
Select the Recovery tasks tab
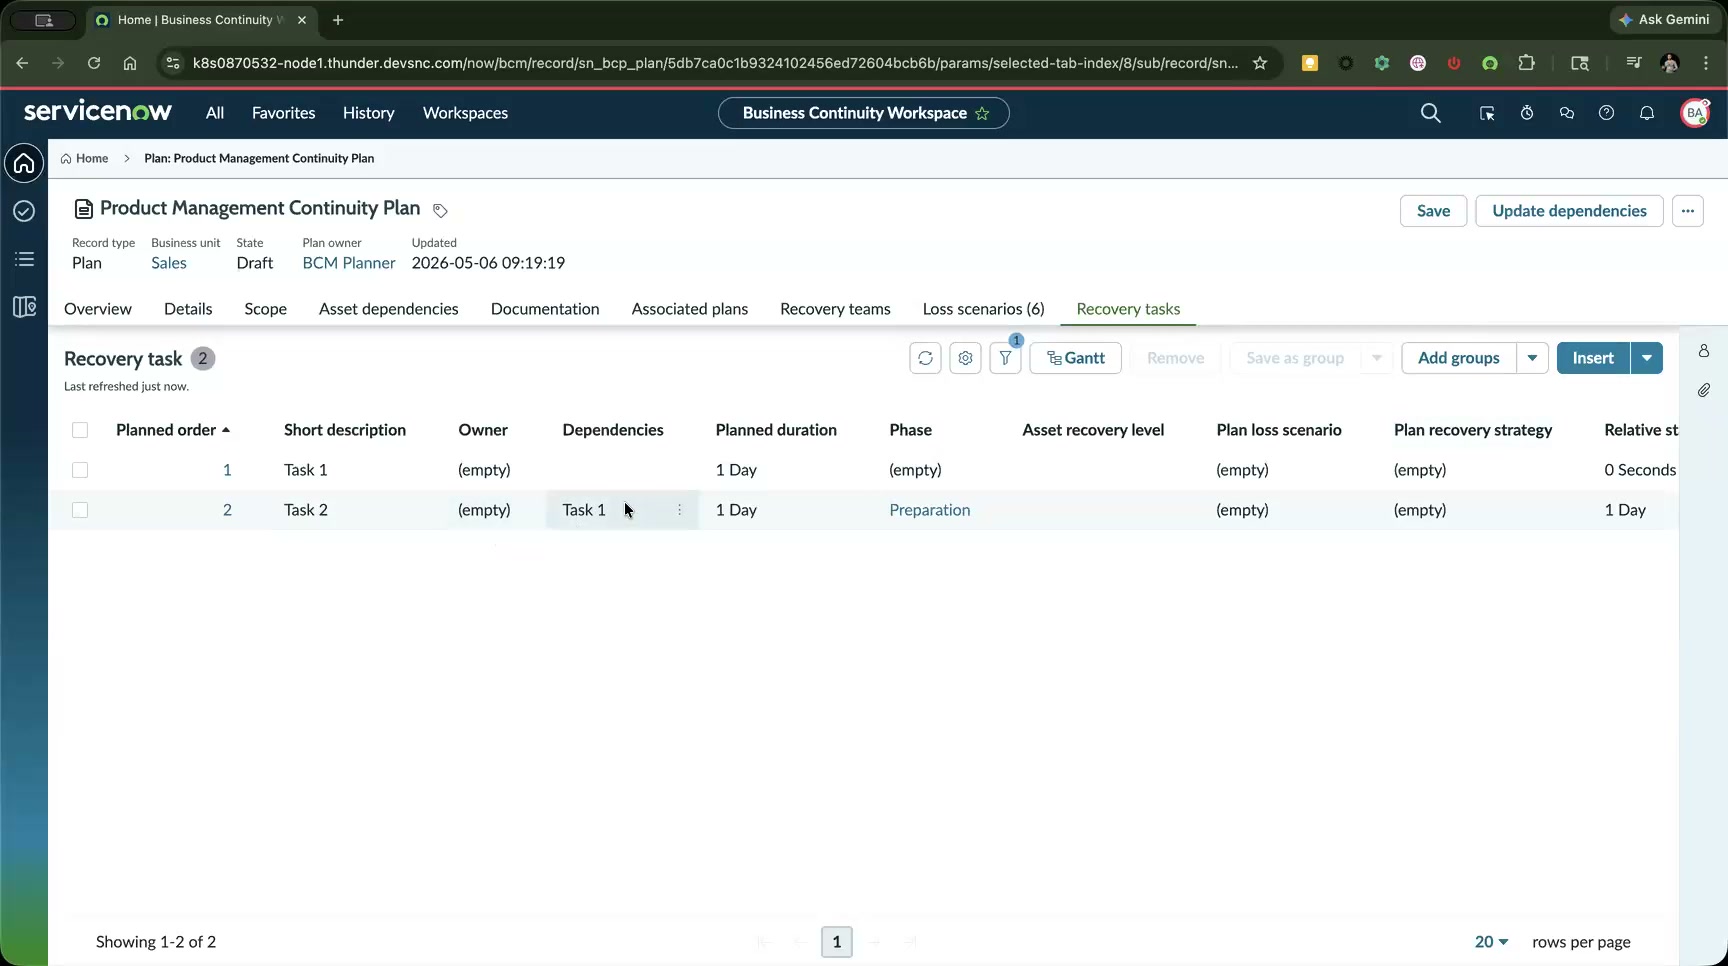(x=1128, y=309)
